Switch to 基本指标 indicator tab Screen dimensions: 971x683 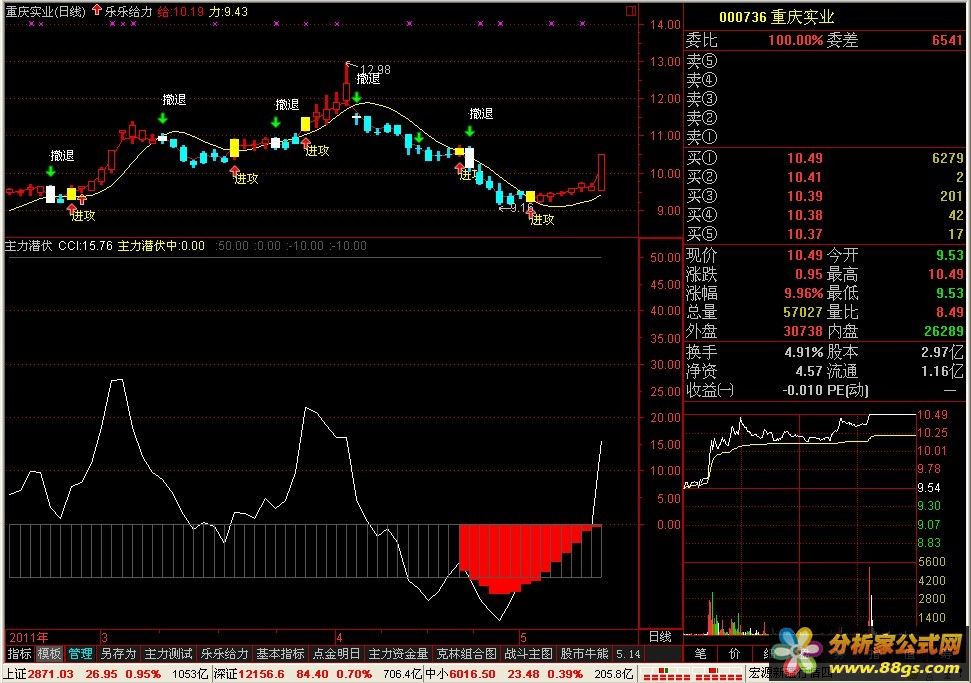click(x=280, y=654)
